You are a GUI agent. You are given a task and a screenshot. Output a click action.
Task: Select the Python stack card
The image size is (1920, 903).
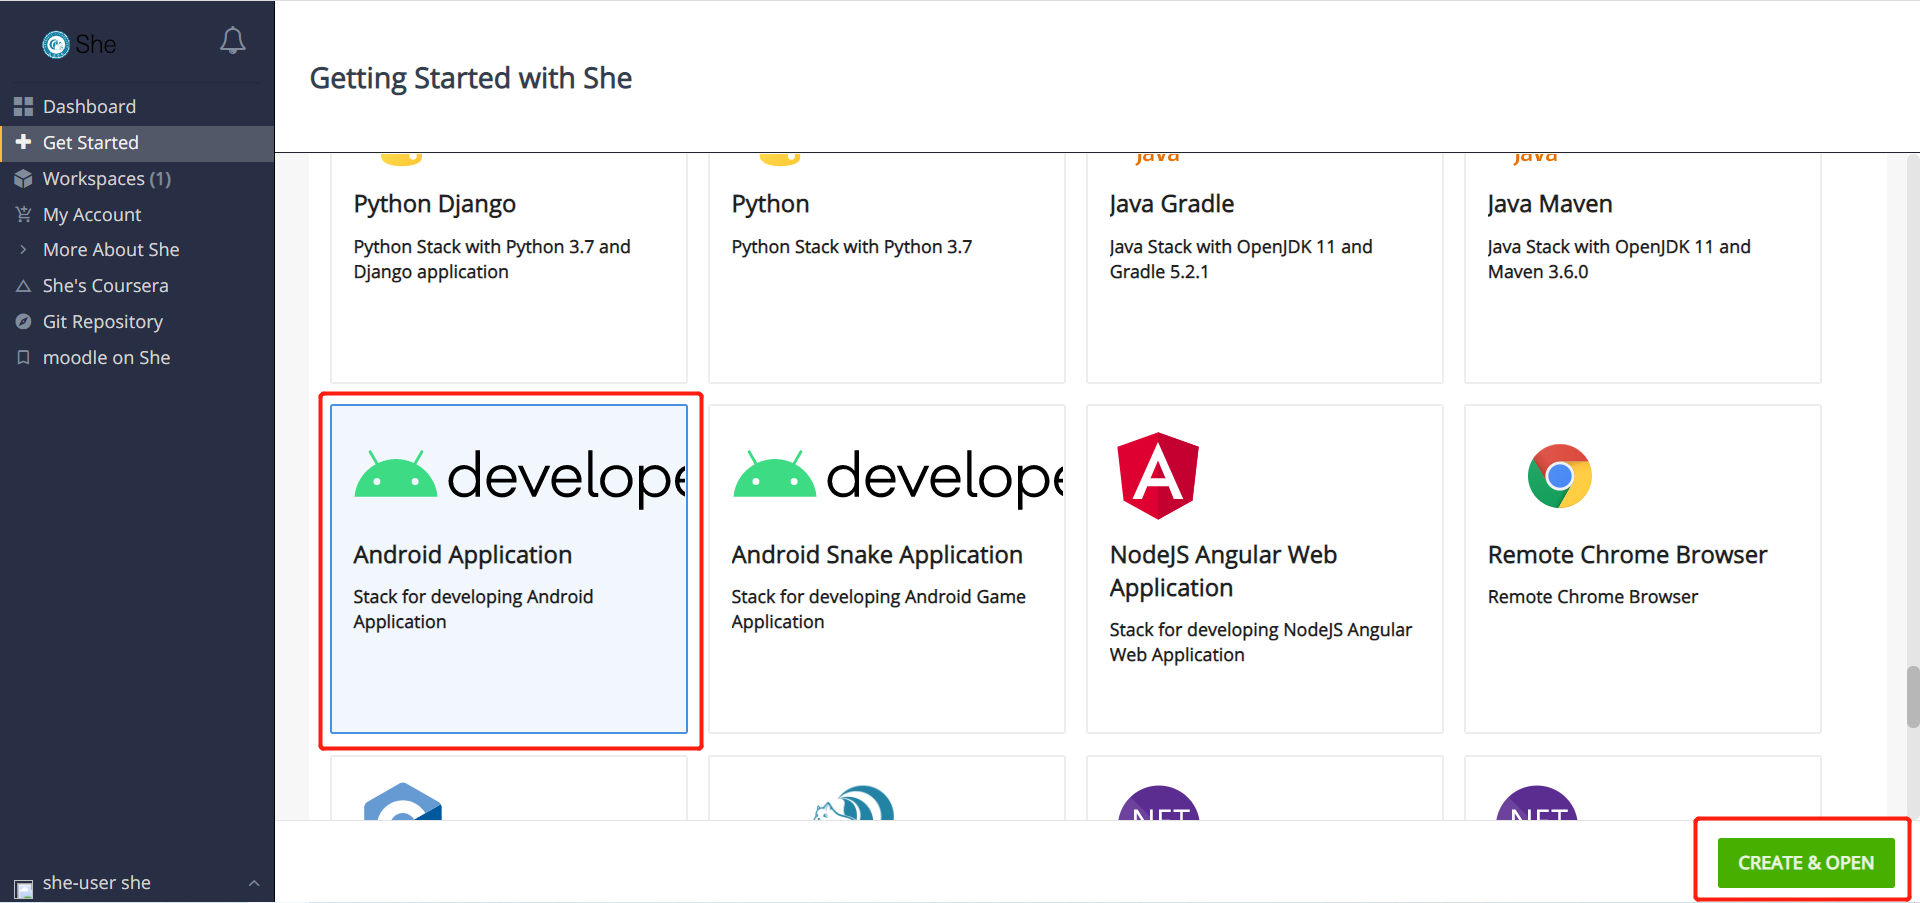887,267
